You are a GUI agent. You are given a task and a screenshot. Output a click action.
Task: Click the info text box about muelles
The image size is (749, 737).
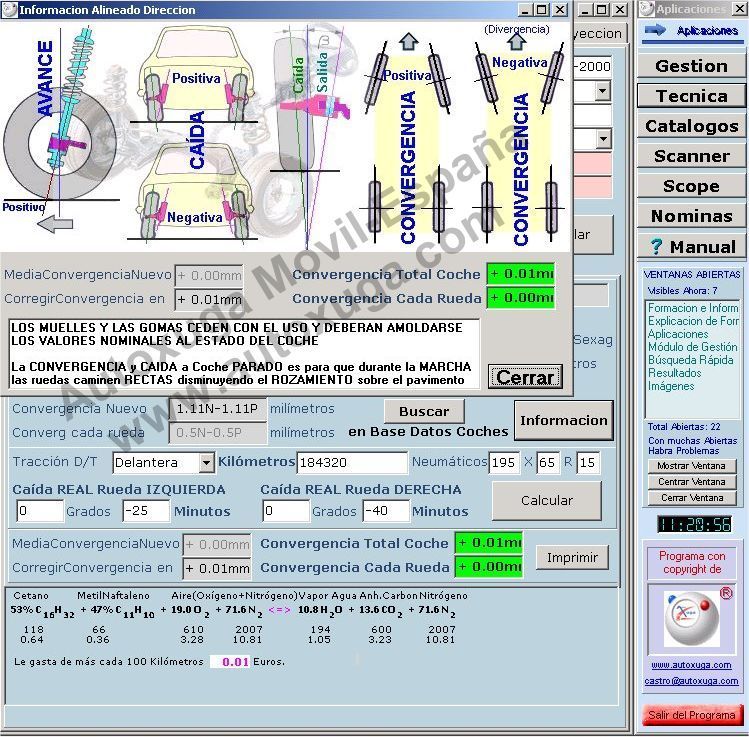point(244,353)
